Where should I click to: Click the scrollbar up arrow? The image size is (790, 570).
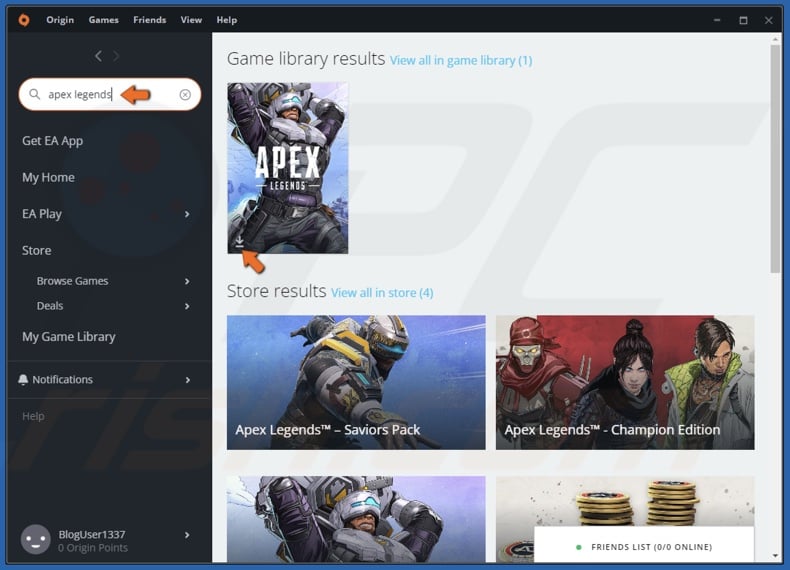[775, 39]
